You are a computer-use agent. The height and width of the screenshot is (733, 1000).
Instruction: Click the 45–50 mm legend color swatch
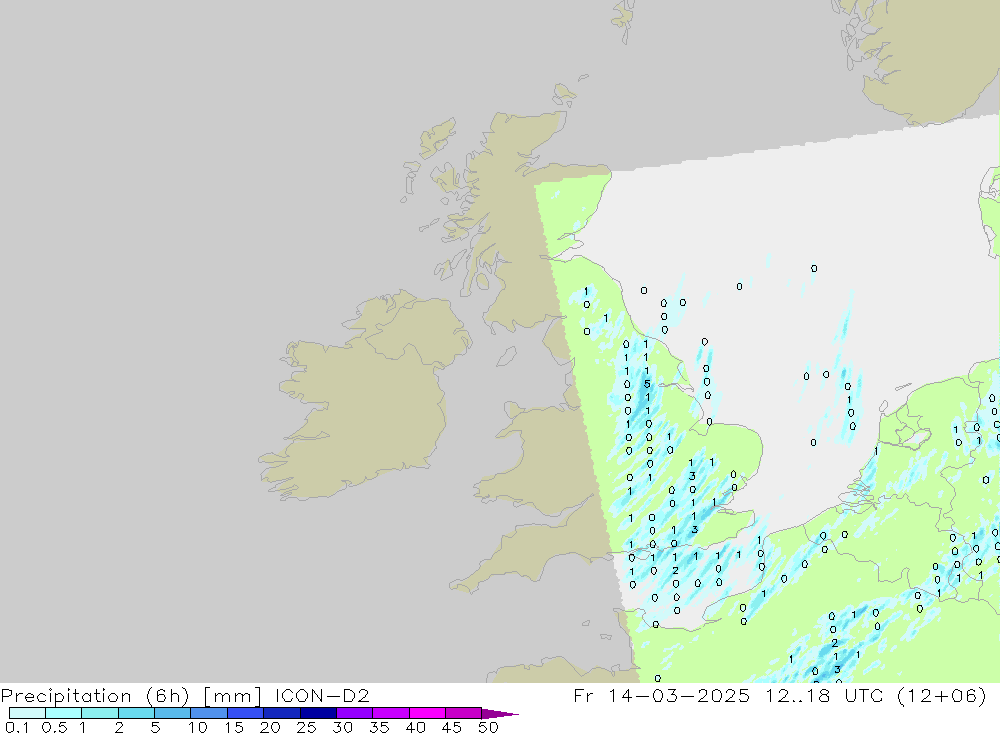[464, 713]
